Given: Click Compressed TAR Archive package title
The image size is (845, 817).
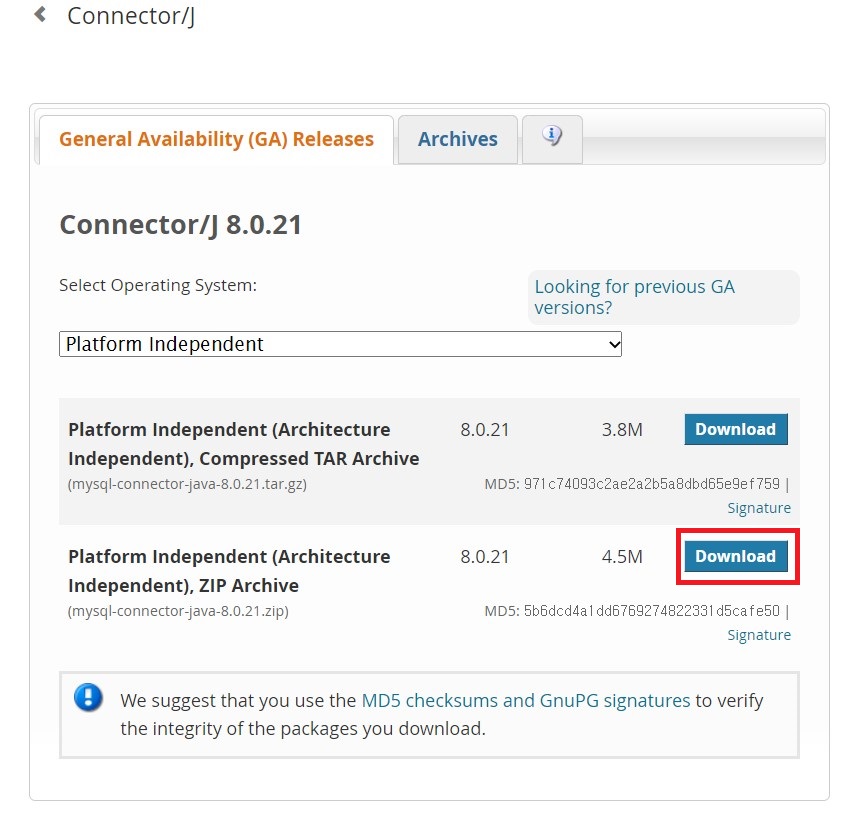Looking at the screenshot, I should pos(244,444).
